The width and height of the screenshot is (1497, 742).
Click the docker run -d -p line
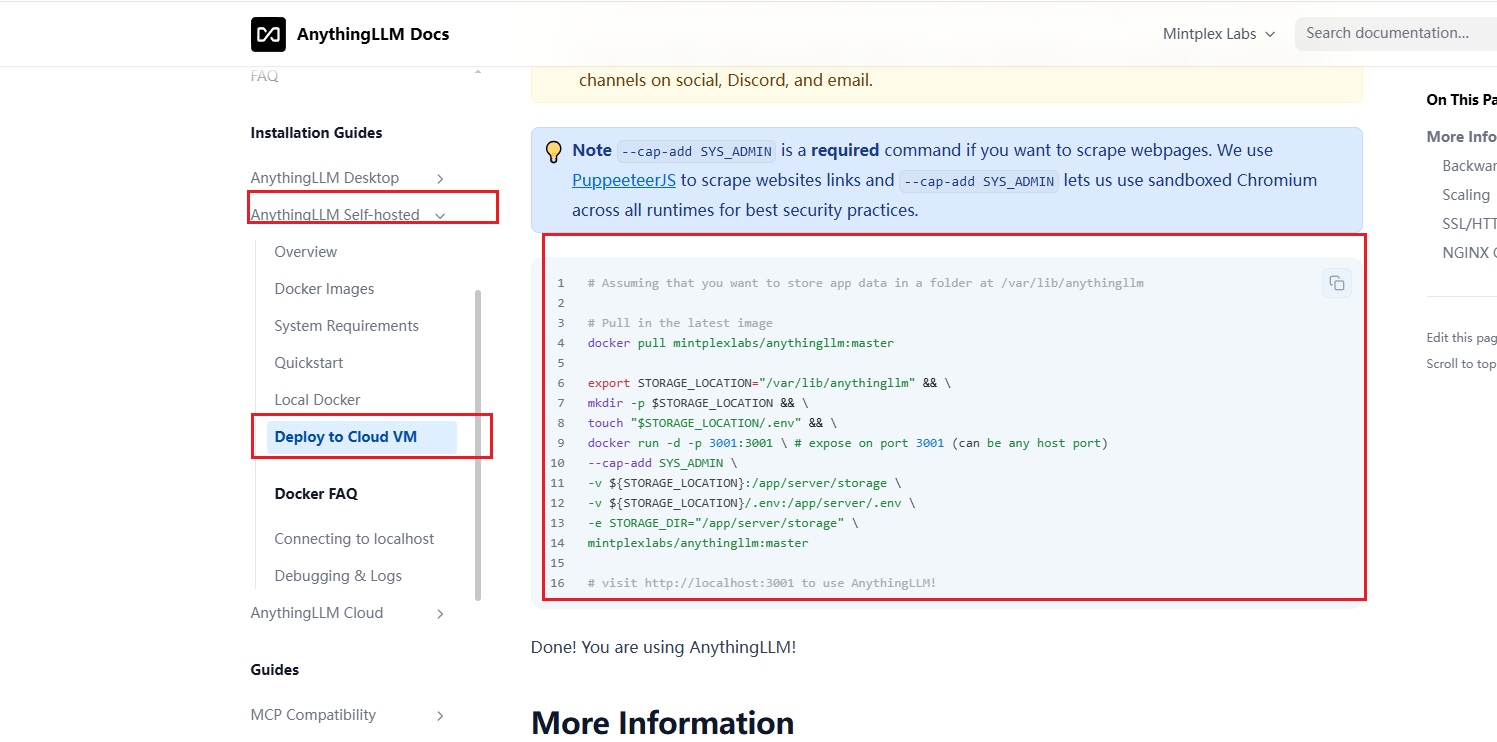(847, 443)
